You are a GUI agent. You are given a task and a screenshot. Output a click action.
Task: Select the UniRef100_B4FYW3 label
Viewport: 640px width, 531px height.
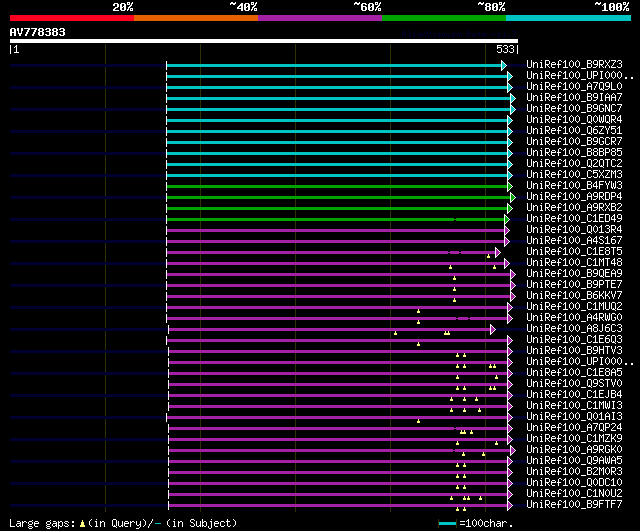point(574,186)
